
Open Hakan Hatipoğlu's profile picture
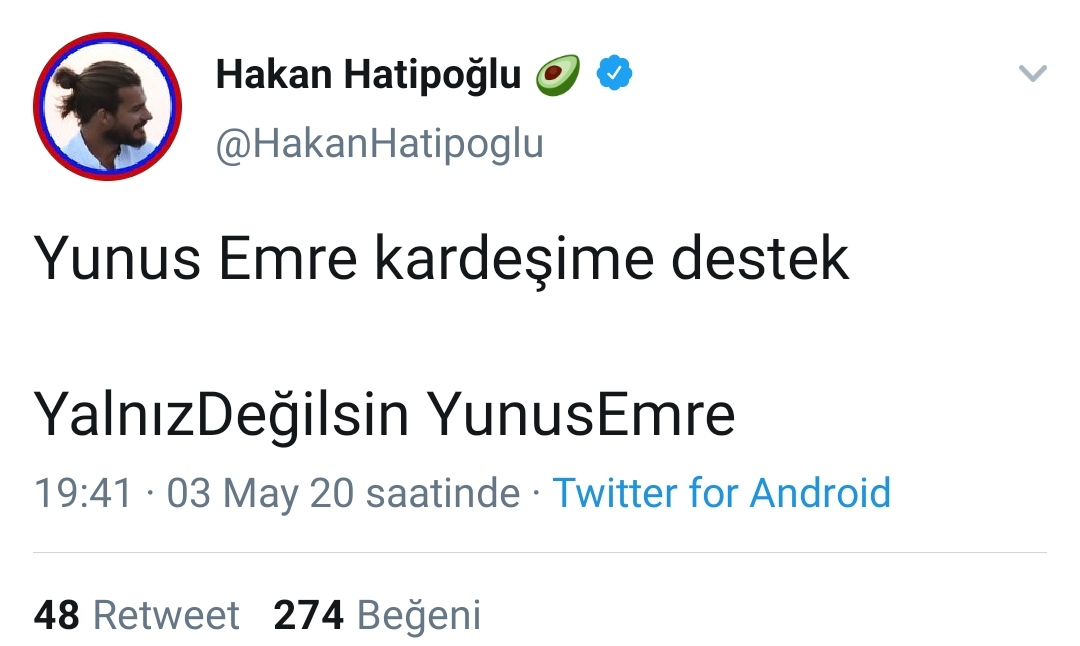pyautogui.click(x=107, y=106)
